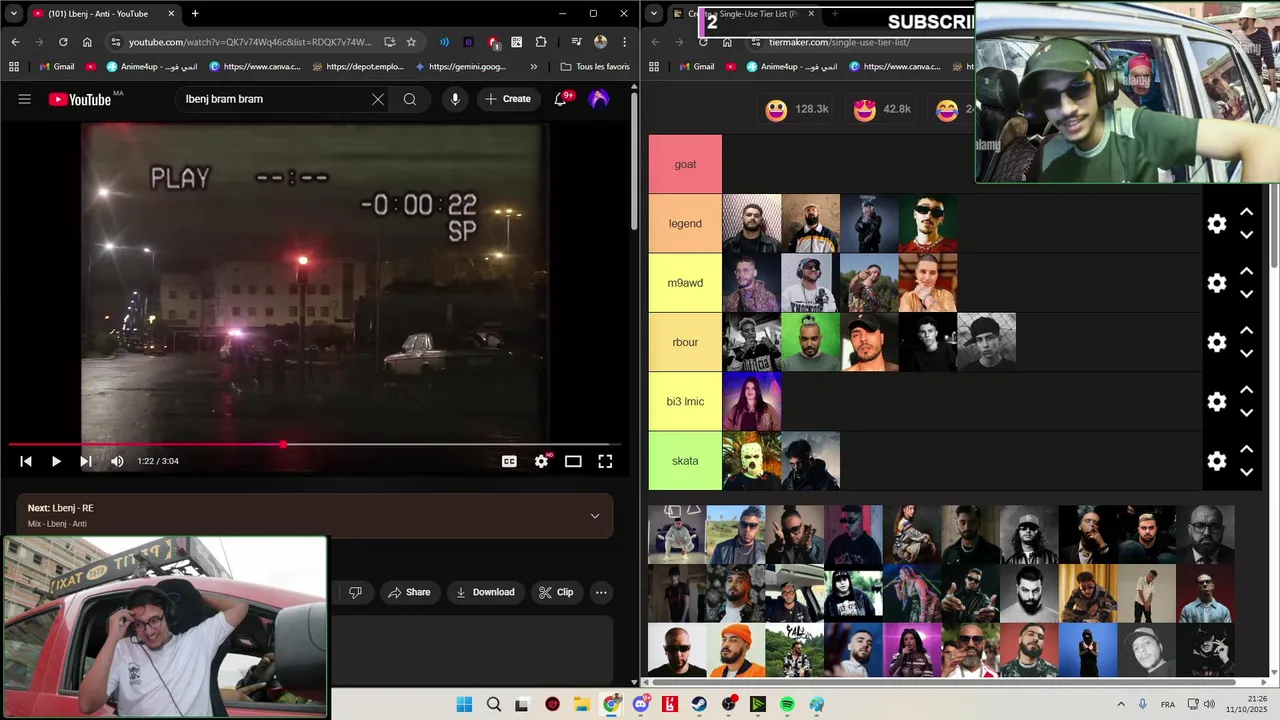Open Create button on YouTube
The width and height of the screenshot is (1280, 720).
[508, 99]
